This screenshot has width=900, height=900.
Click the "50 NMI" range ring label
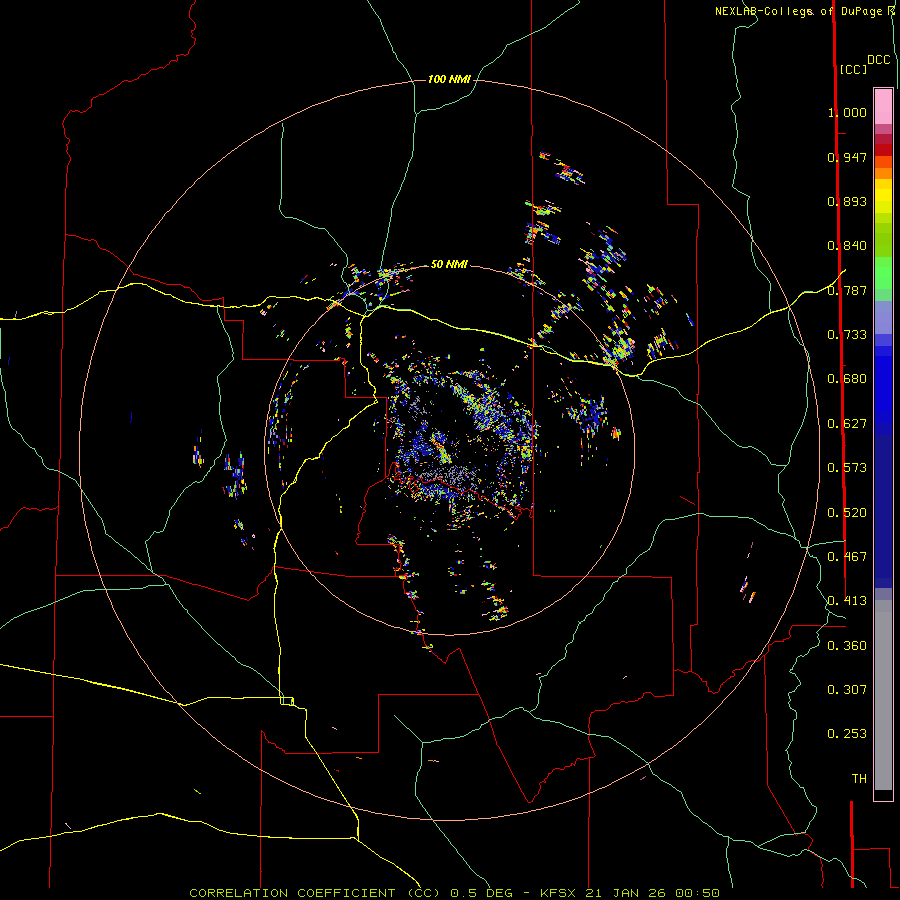(x=449, y=264)
